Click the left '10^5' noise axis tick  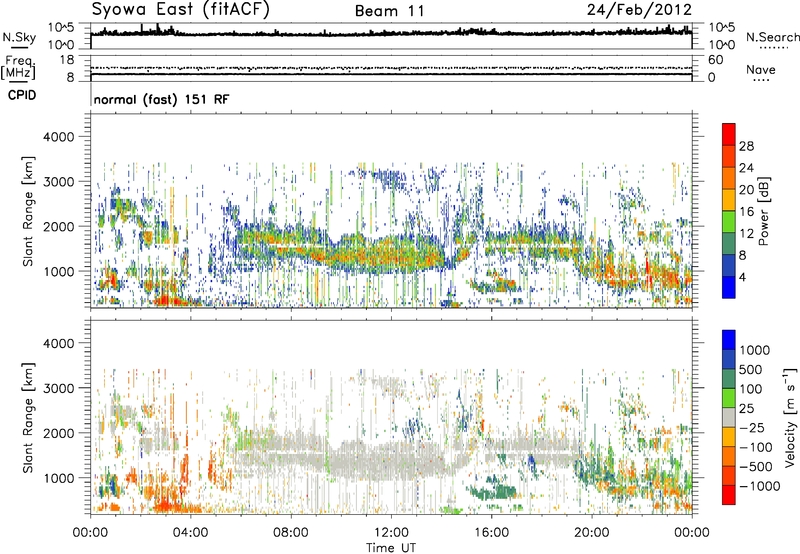(61, 27)
